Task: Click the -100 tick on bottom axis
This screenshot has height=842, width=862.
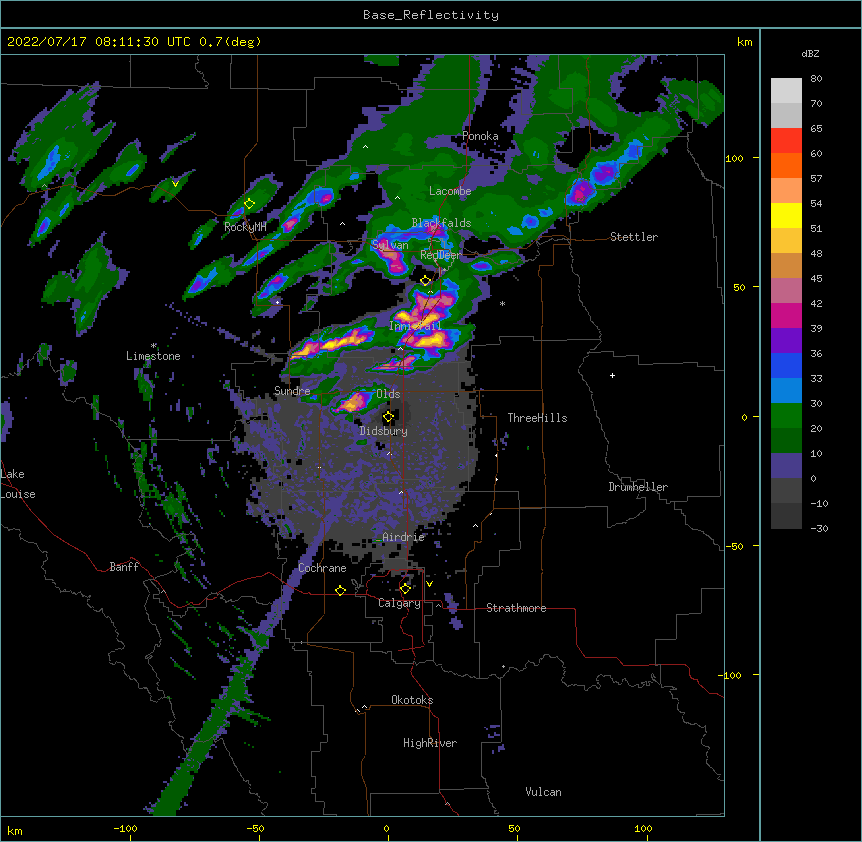Action: 125,828
